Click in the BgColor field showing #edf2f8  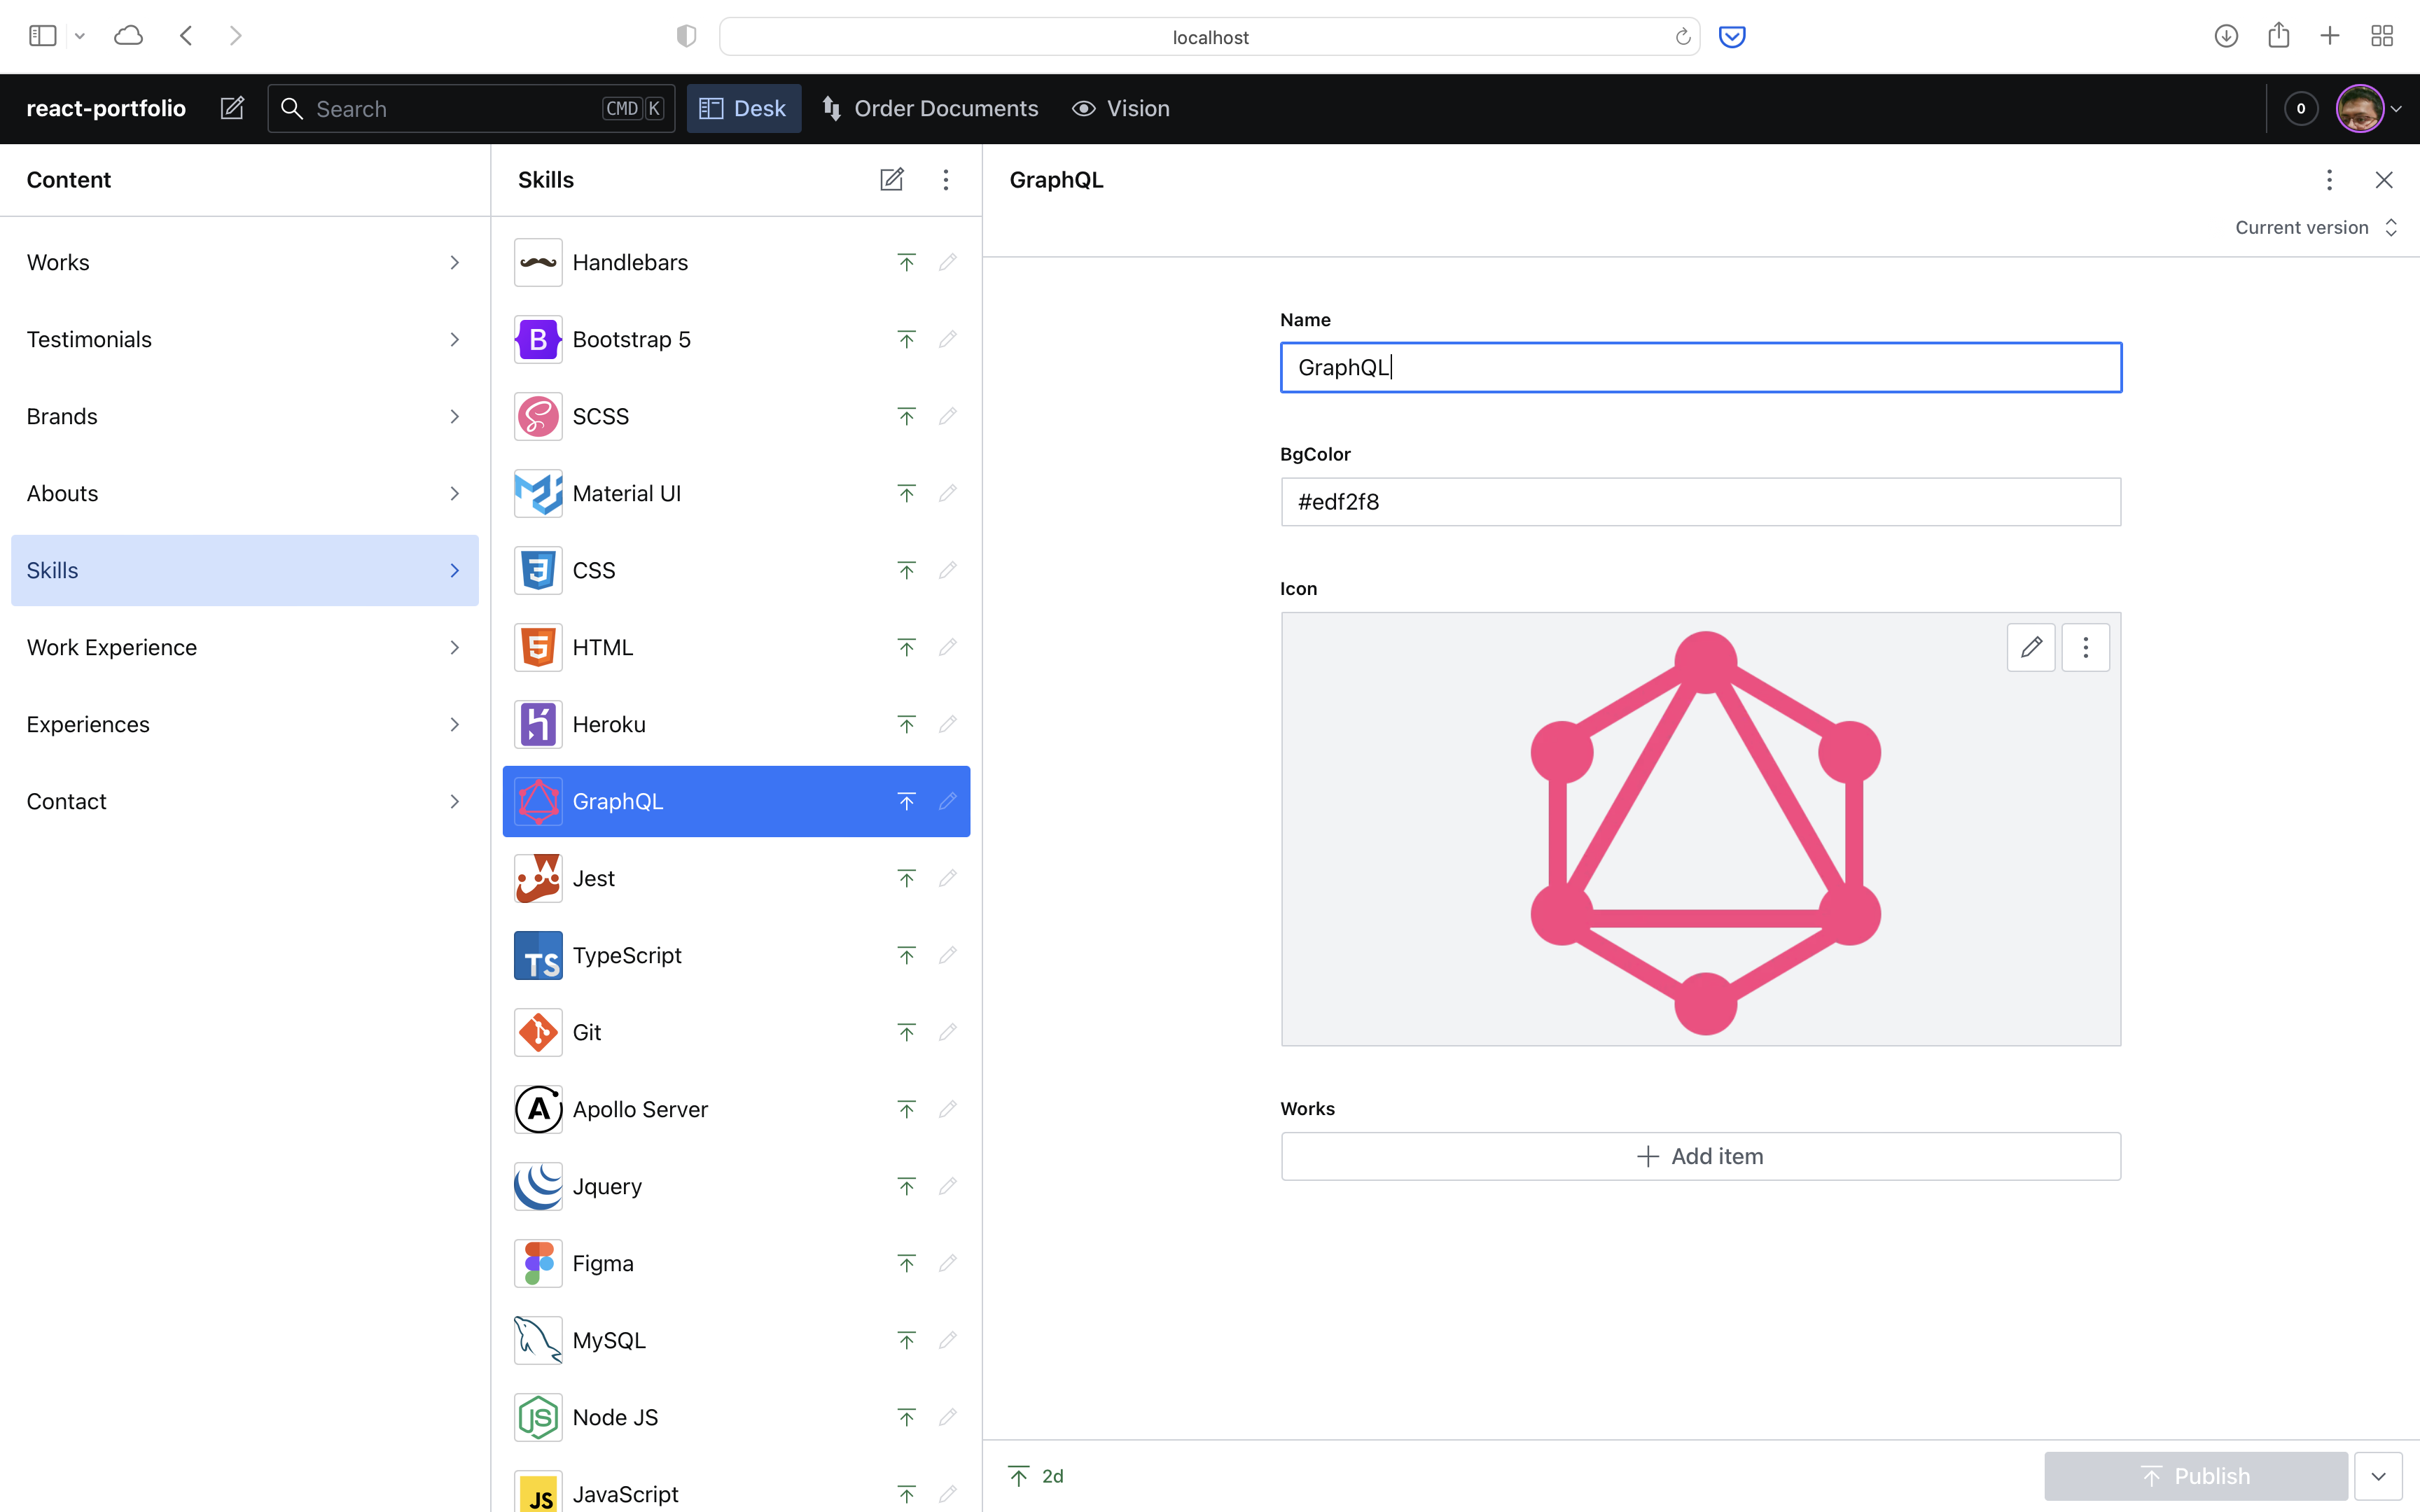click(1699, 501)
